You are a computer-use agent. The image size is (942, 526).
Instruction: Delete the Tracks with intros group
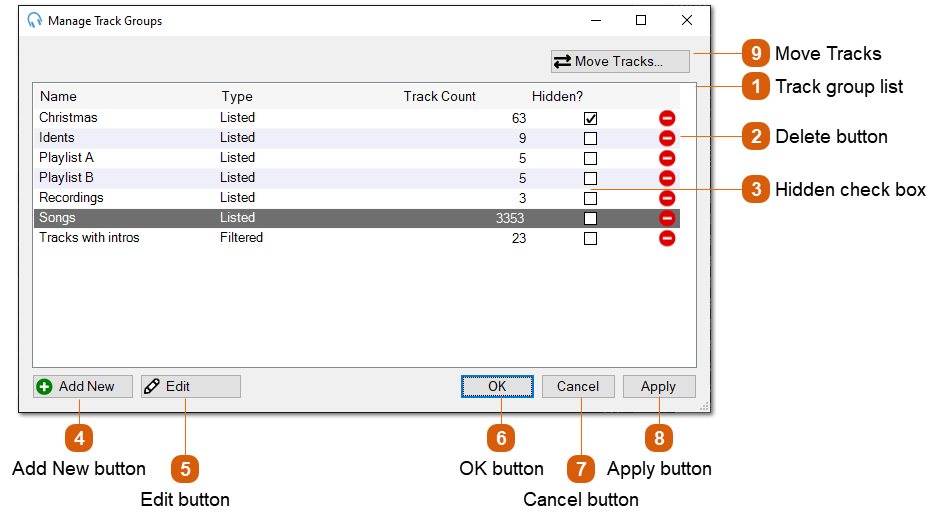(x=667, y=238)
